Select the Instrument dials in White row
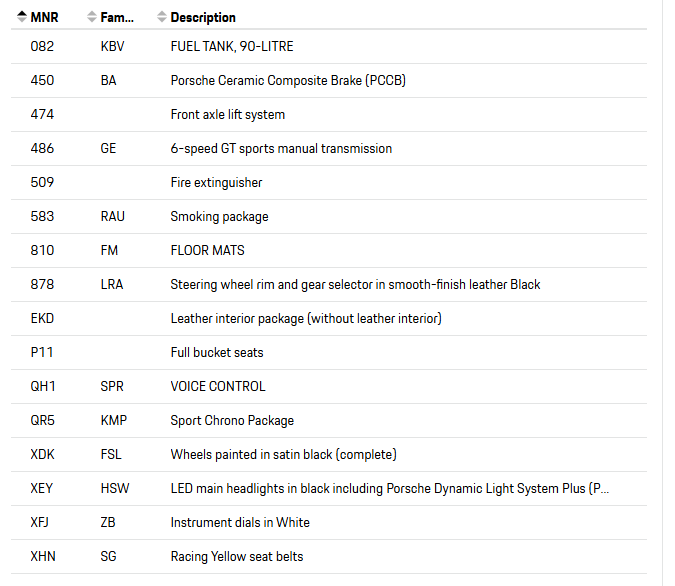The height and width of the screenshot is (586, 675). (329, 523)
